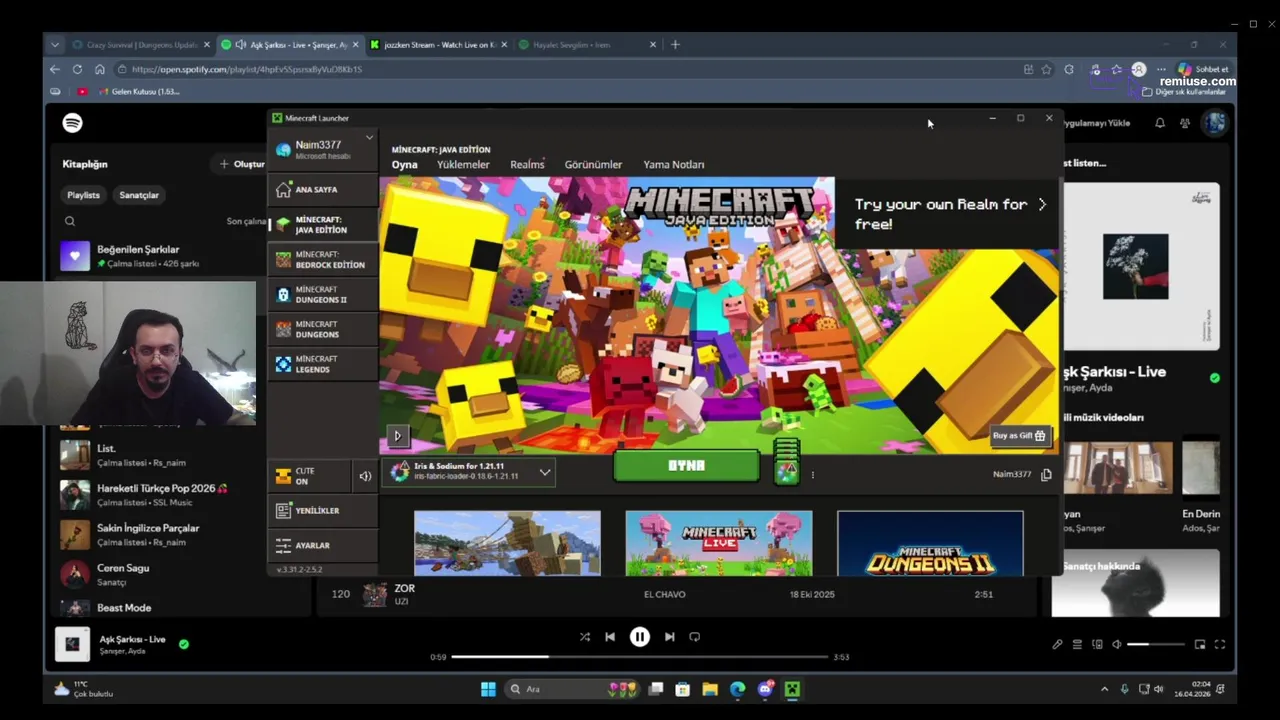
Task: Switch to the Yama Notları tab
Action: tap(673, 164)
